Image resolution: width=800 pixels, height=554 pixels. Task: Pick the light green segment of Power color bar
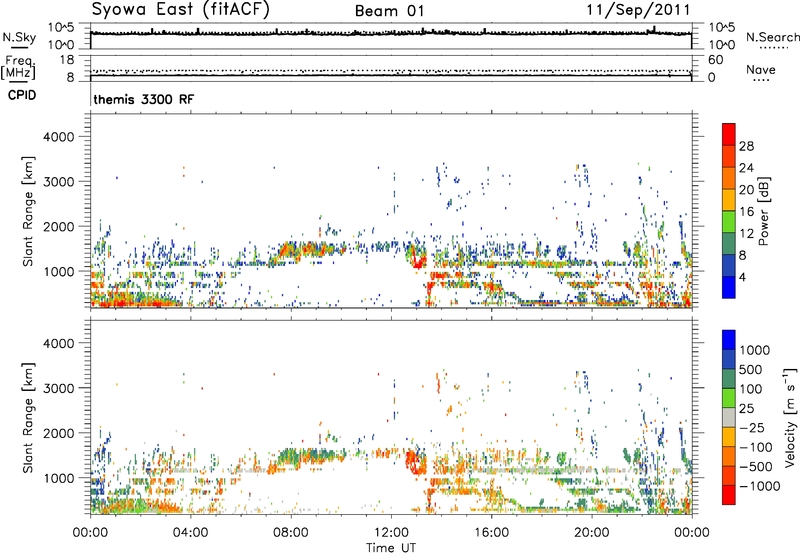[729, 221]
